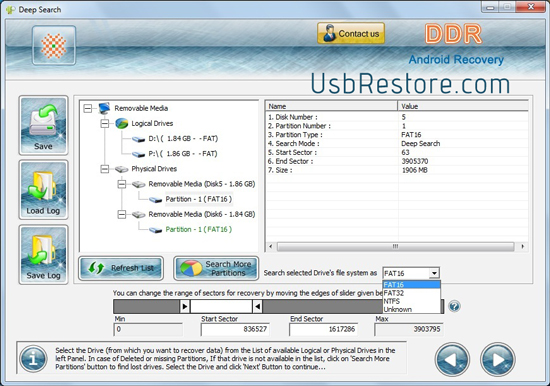
Task: Click the '1. Disk Number :' row
Action: 397,117
